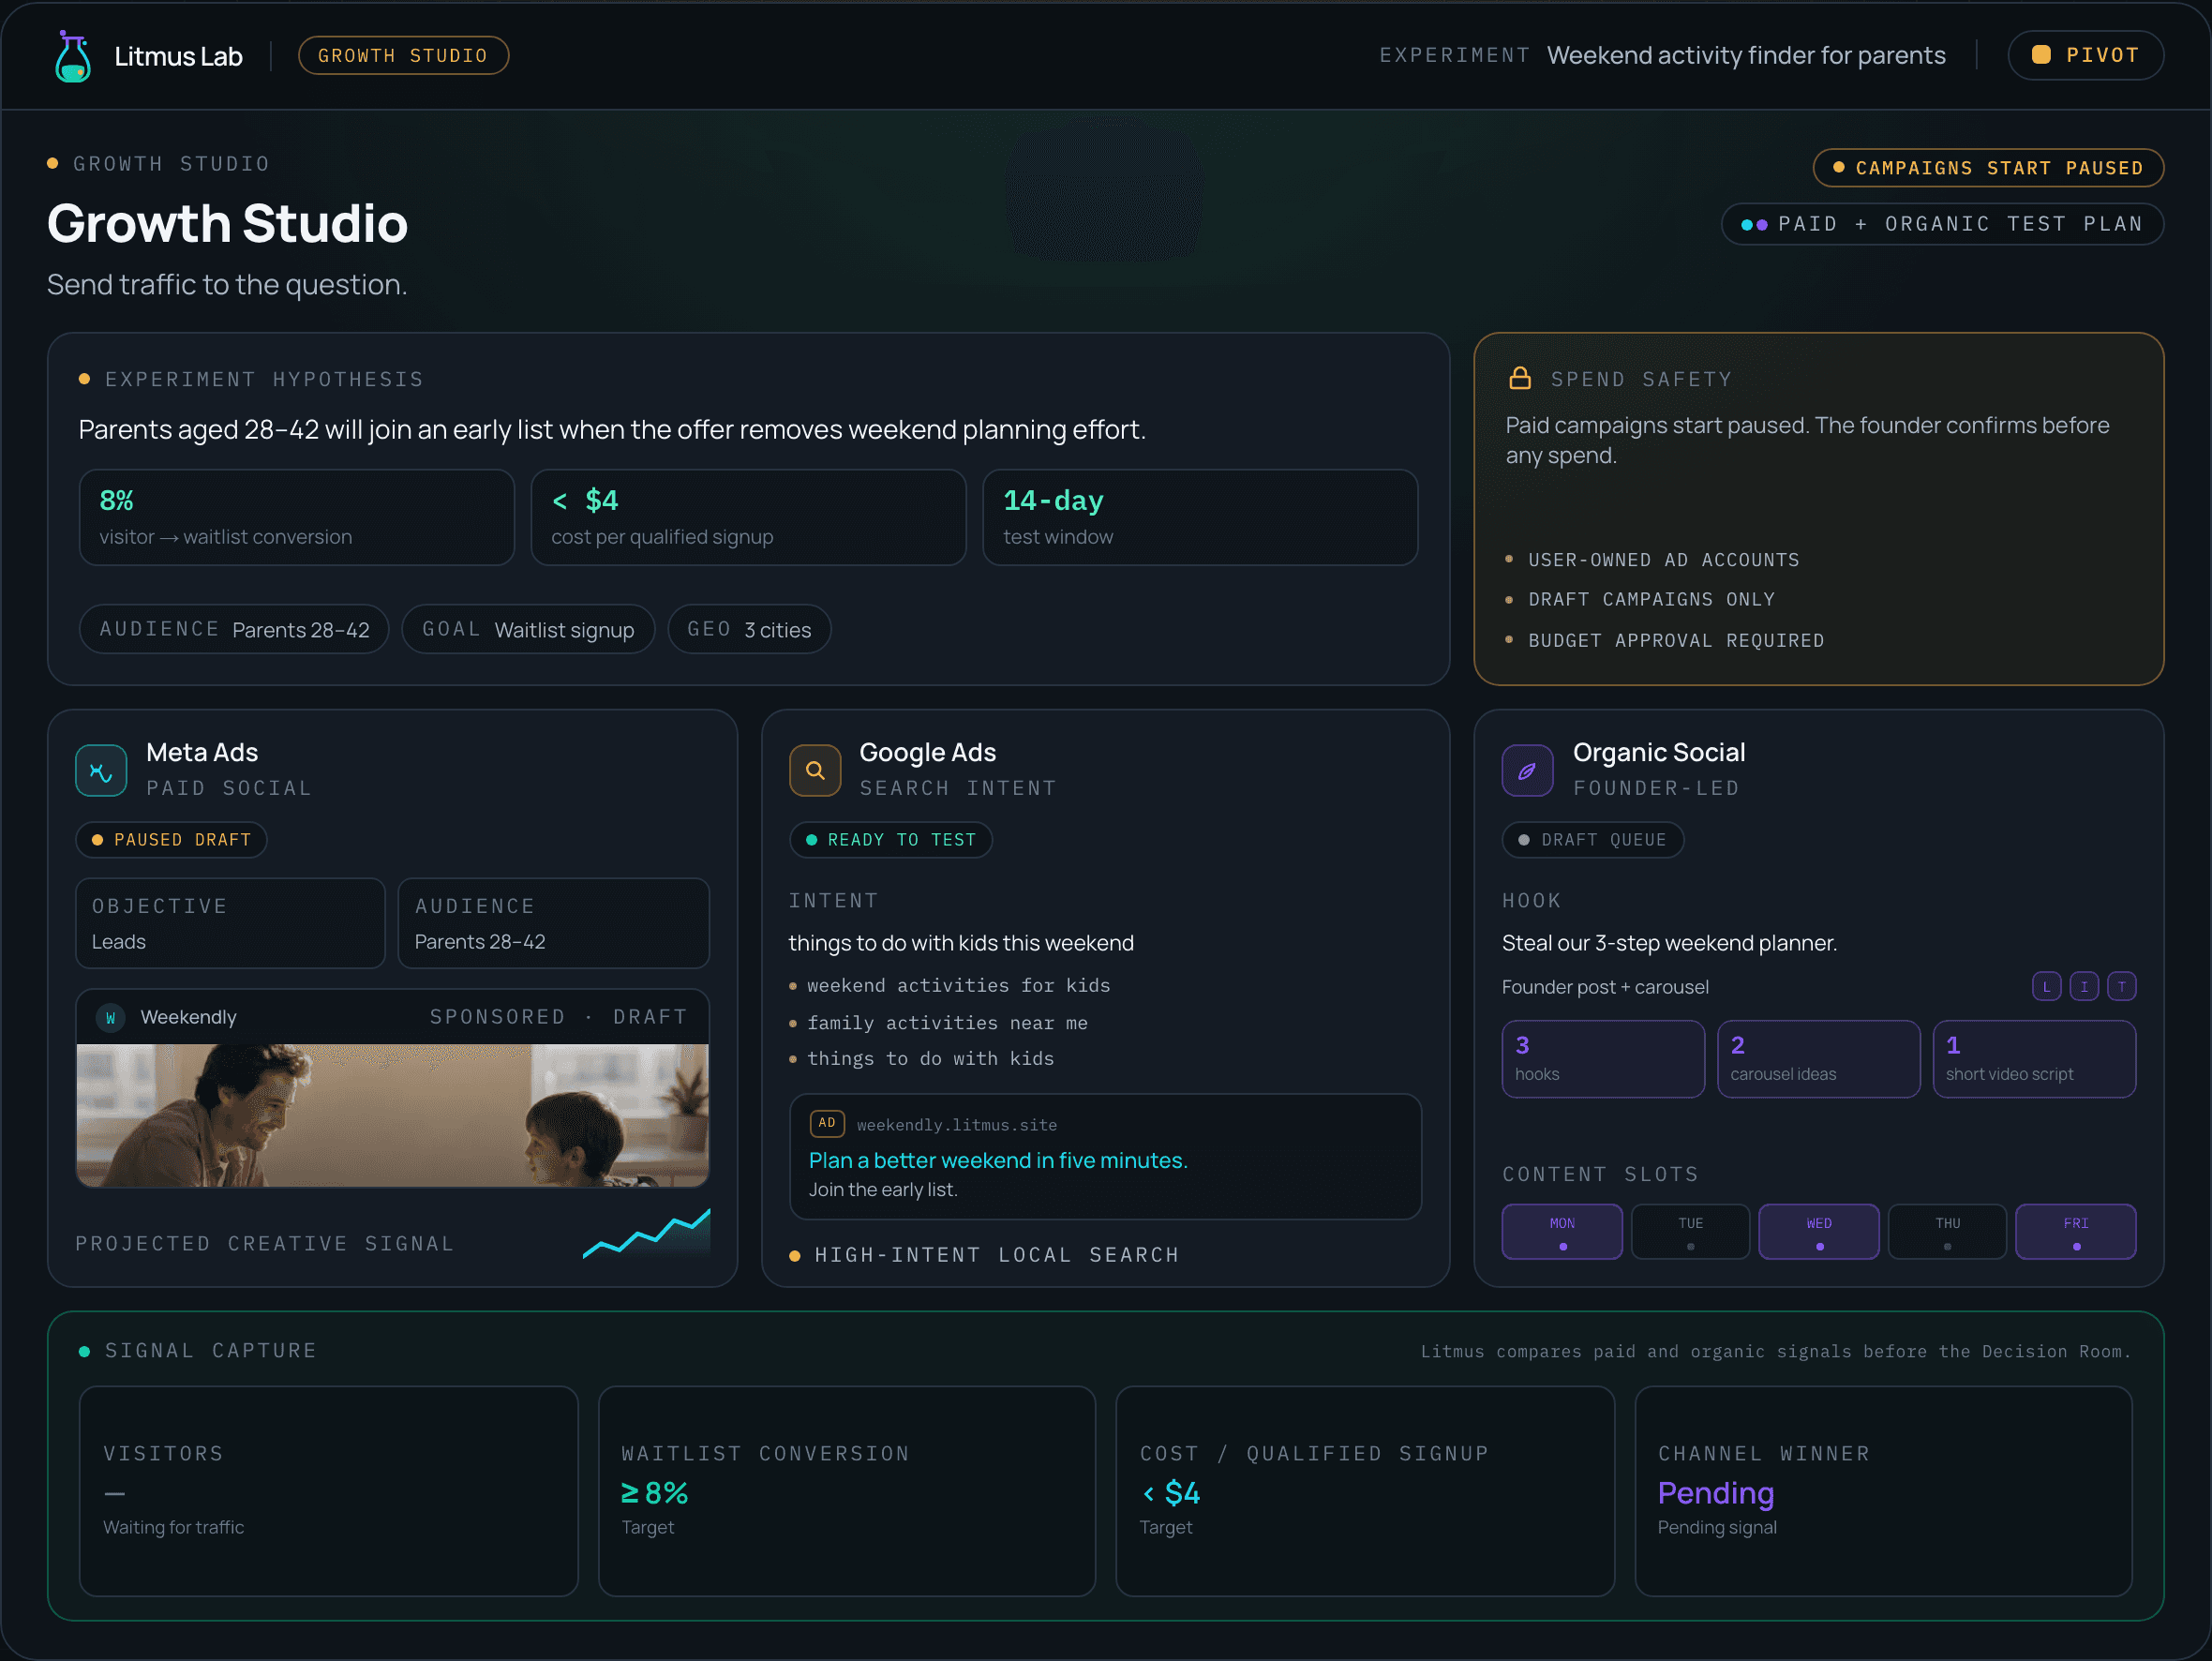Click the 14-day test window card
Viewport: 2212px width, 1661px height.
(1200, 518)
